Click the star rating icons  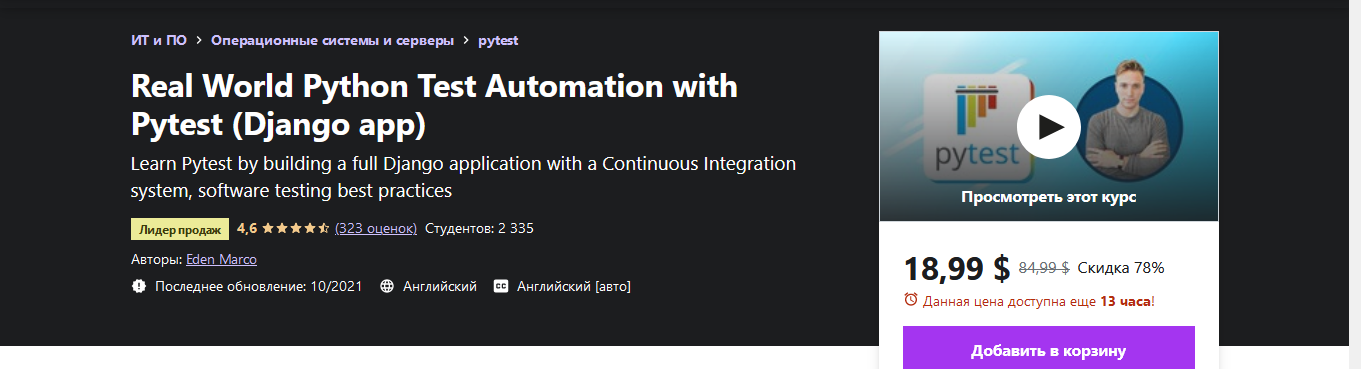[x=296, y=228]
